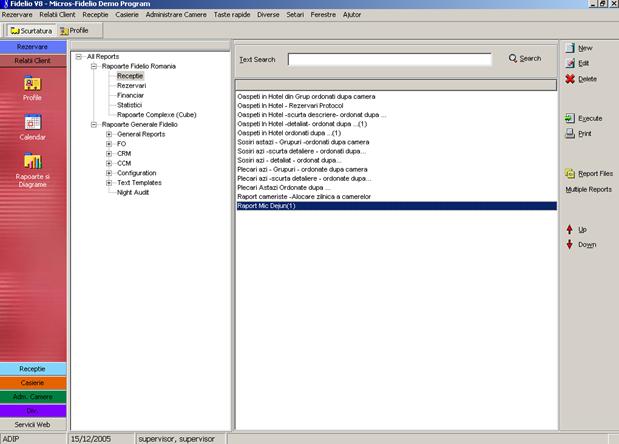The image size is (619, 444).
Task: Move the report up with Up arrow
Action: (x=569, y=230)
